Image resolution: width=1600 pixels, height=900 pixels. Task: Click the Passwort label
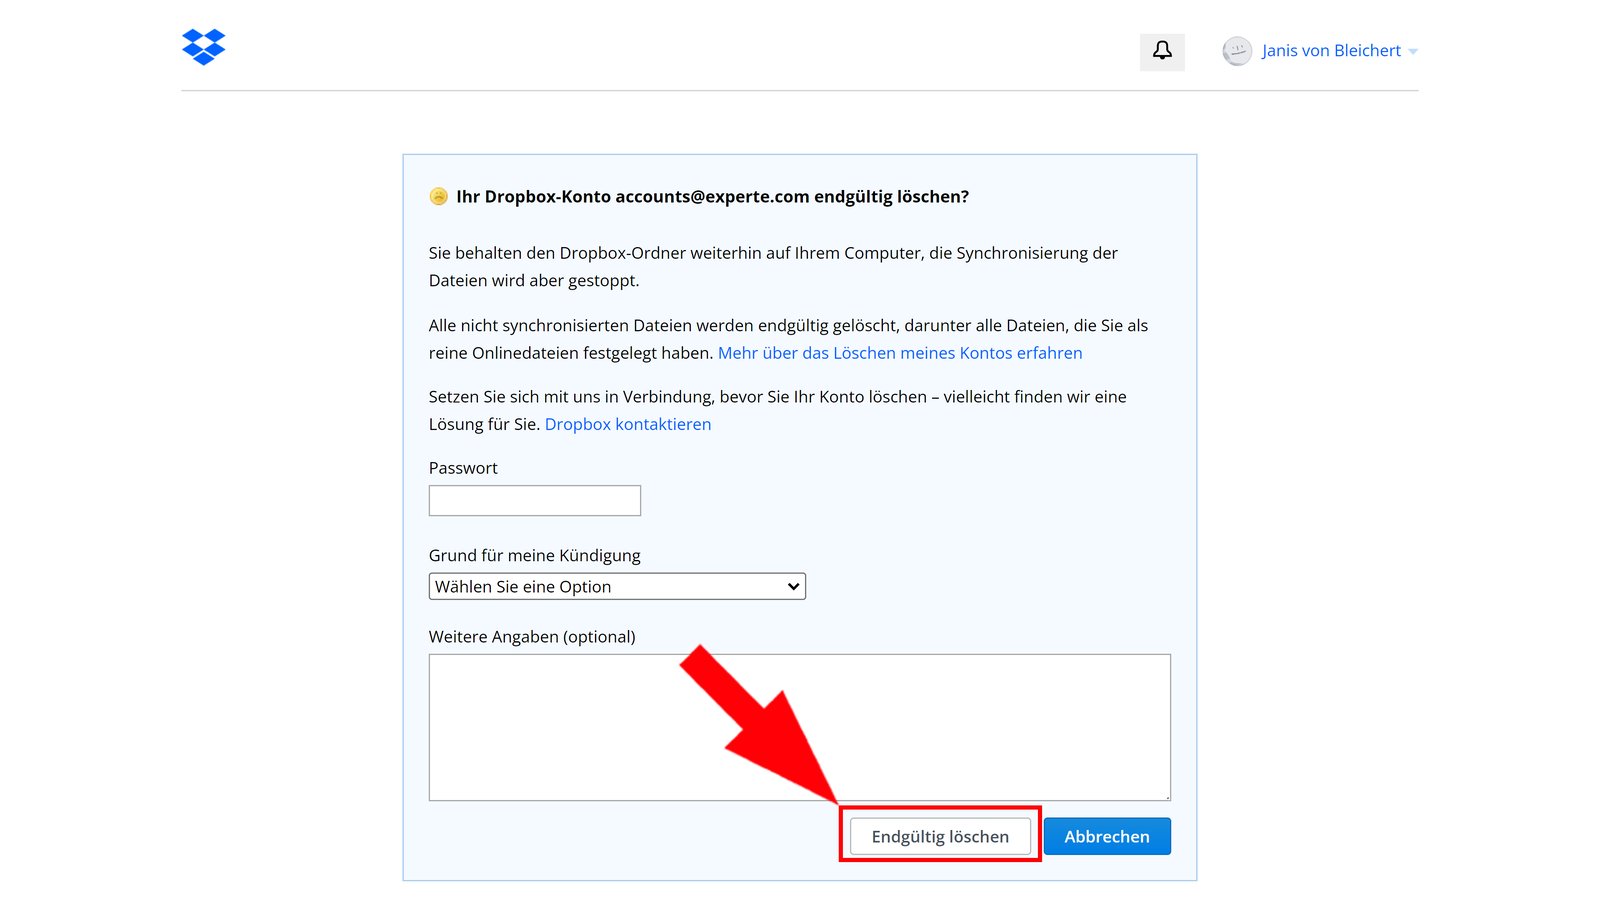click(x=463, y=467)
